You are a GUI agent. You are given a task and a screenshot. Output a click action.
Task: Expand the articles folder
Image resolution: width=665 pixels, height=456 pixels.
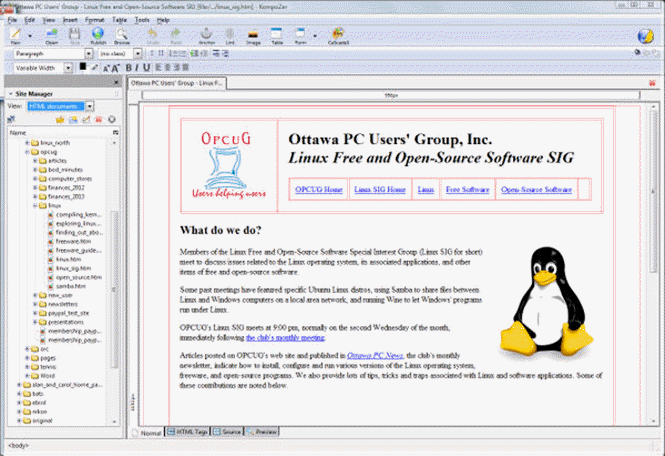(35, 161)
